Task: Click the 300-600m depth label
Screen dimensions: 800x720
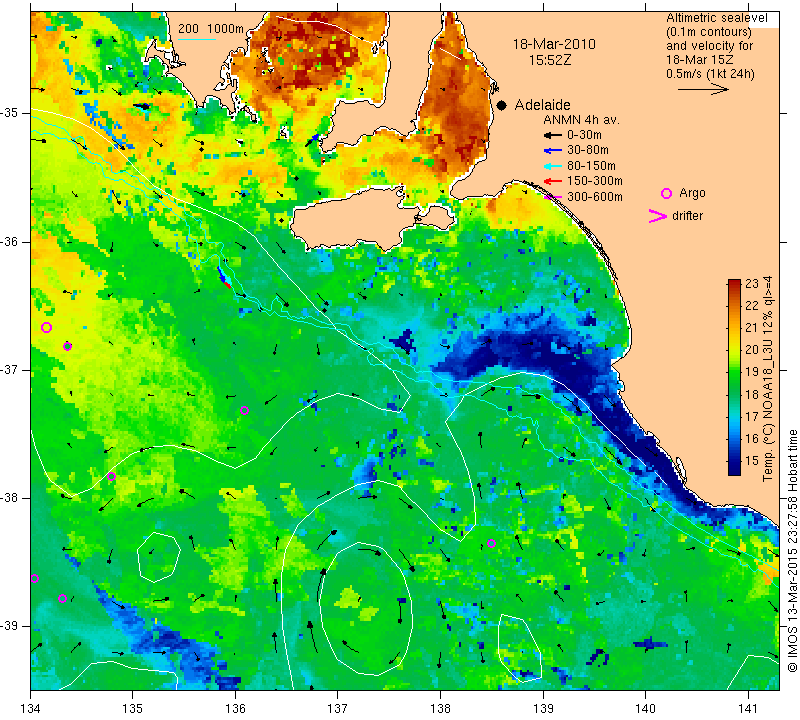Action: [x=595, y=197]
